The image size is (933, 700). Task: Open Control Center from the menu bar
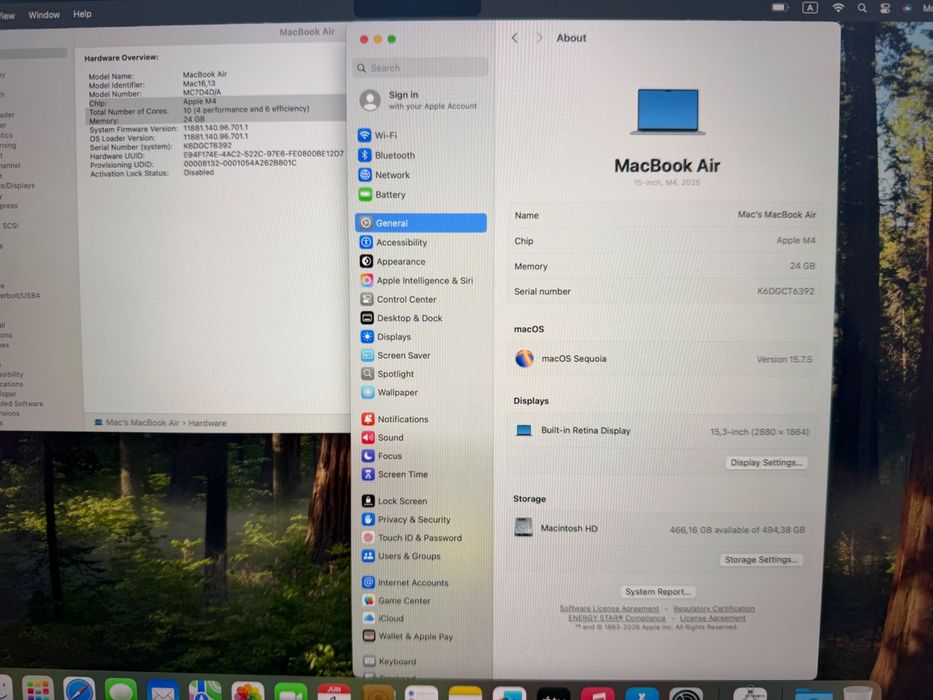tap(885, 8)
